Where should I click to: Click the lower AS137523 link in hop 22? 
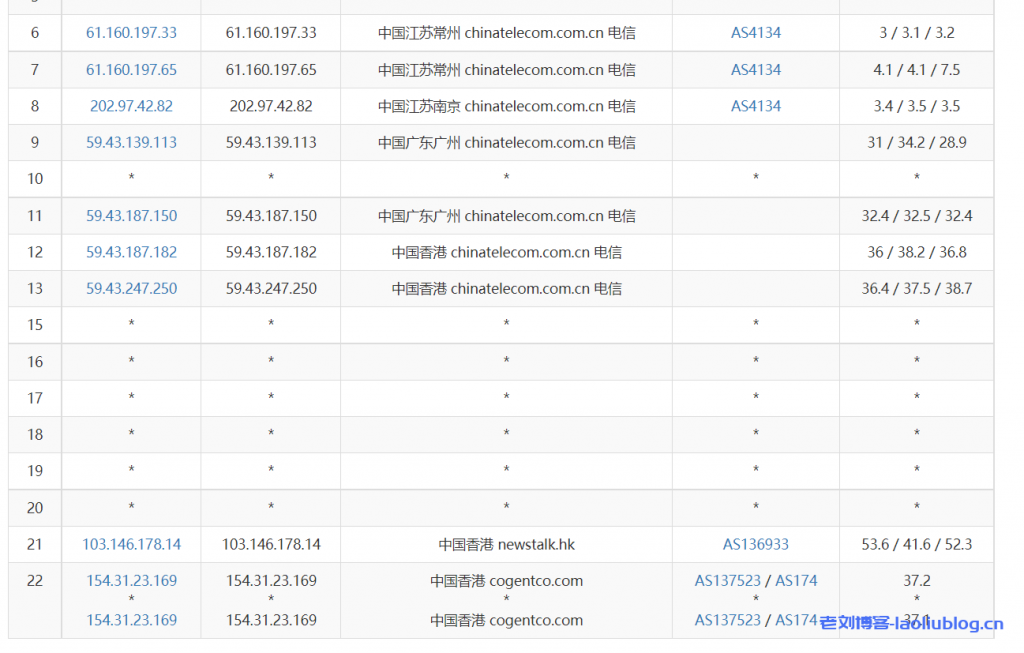(727, 620)
